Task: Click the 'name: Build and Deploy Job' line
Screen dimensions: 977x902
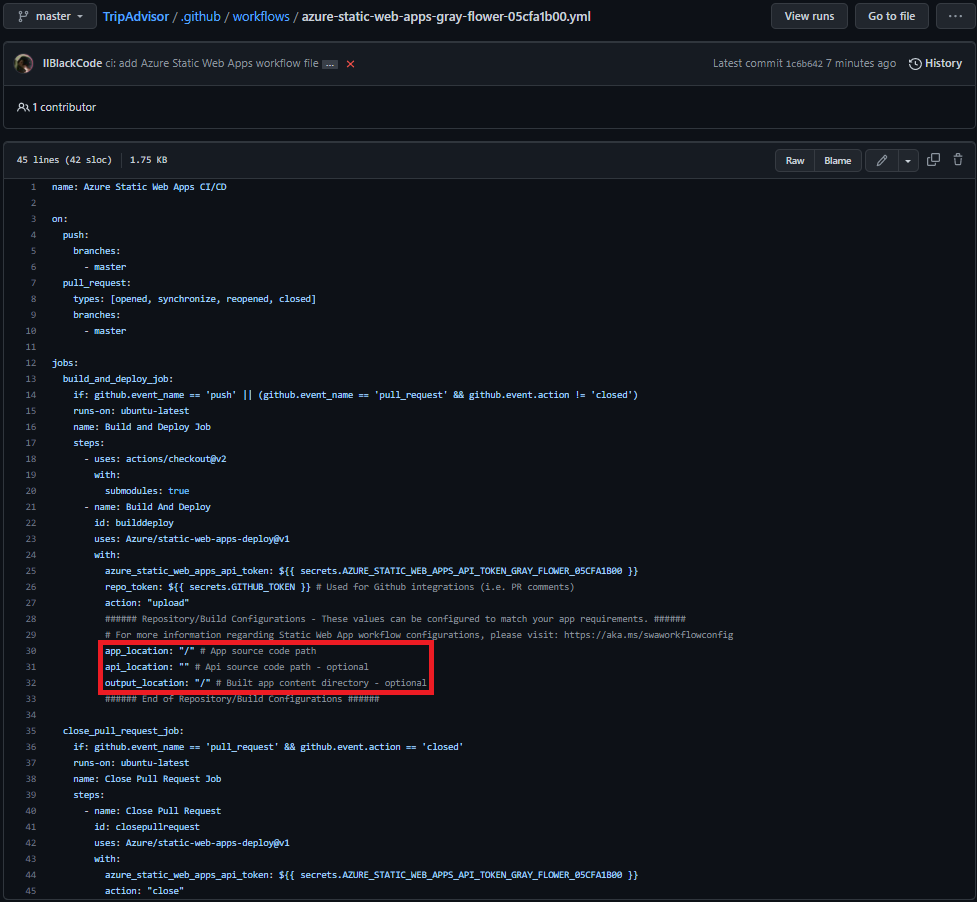Action: 142,427
